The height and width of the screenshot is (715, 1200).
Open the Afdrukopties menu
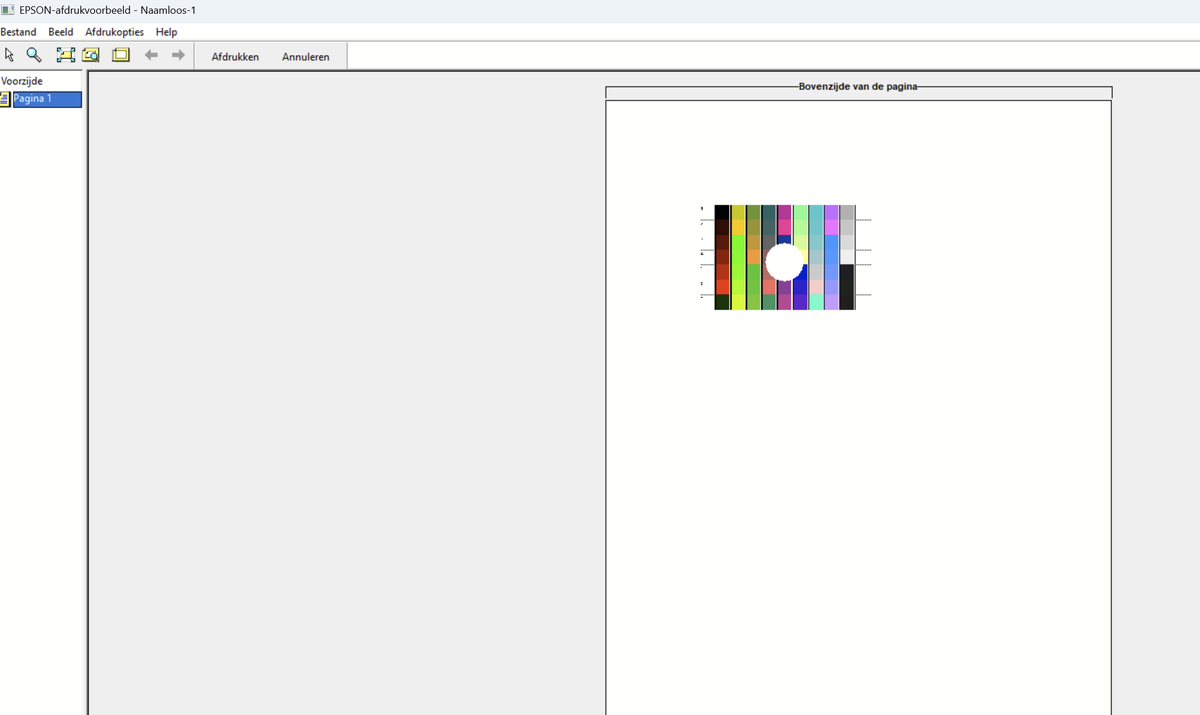coord(114,32)
